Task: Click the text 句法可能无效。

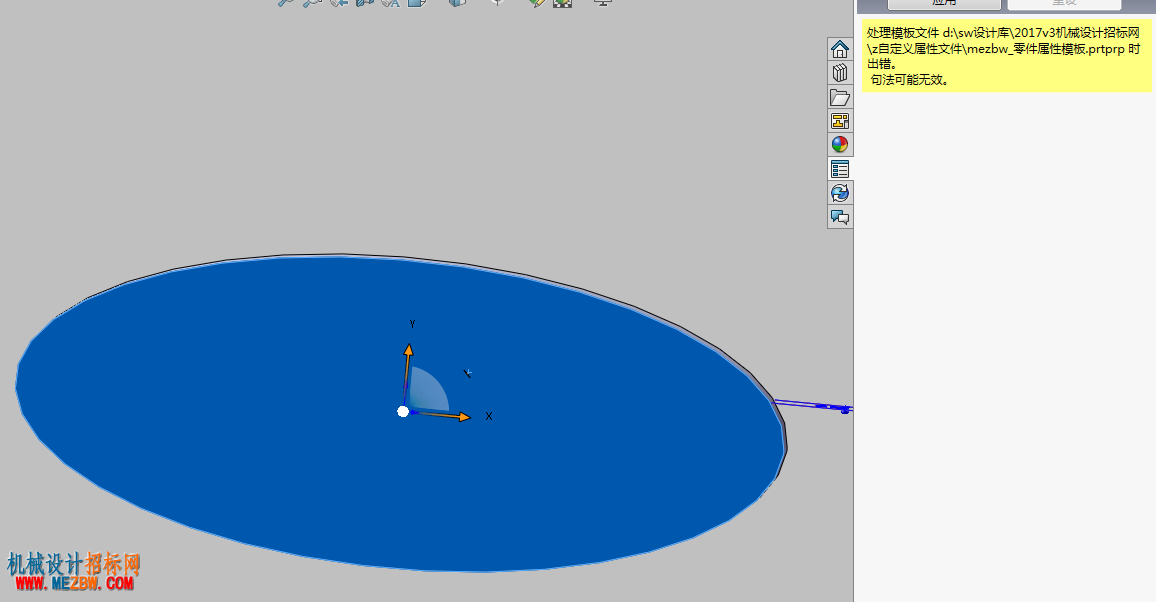Action: click(910, 80)
